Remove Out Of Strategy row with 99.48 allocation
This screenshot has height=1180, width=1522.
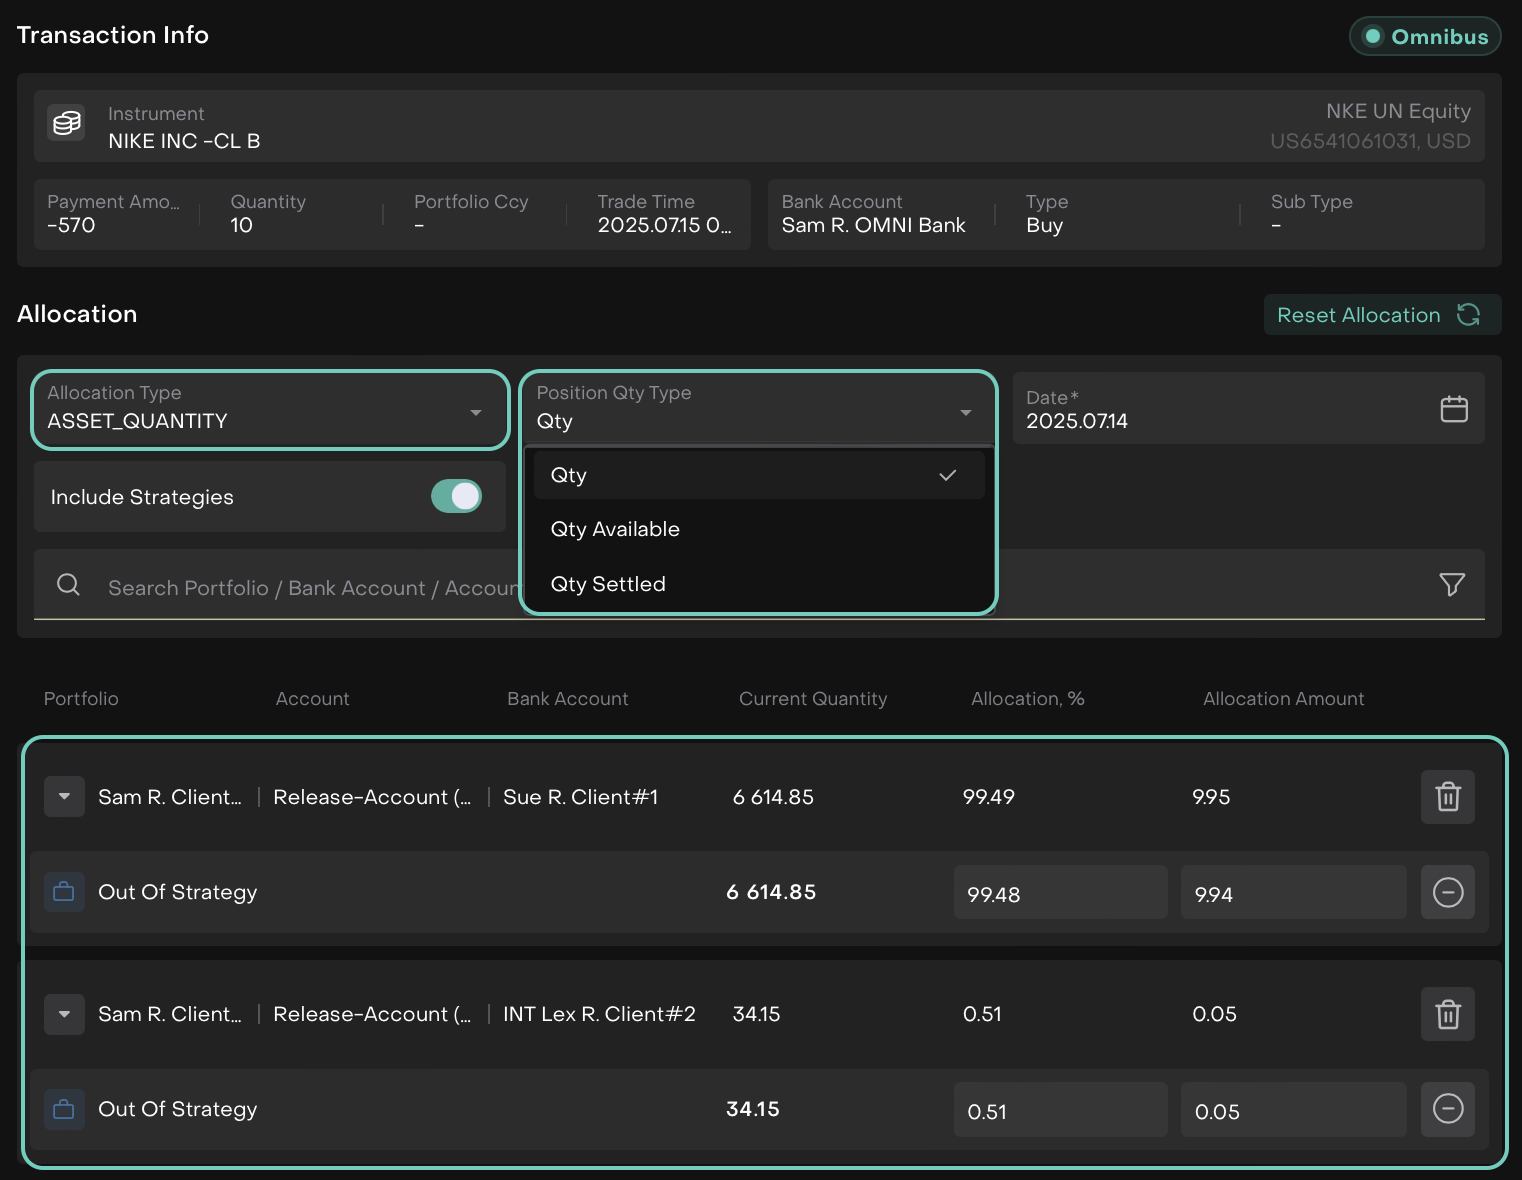pos(1447,892)
